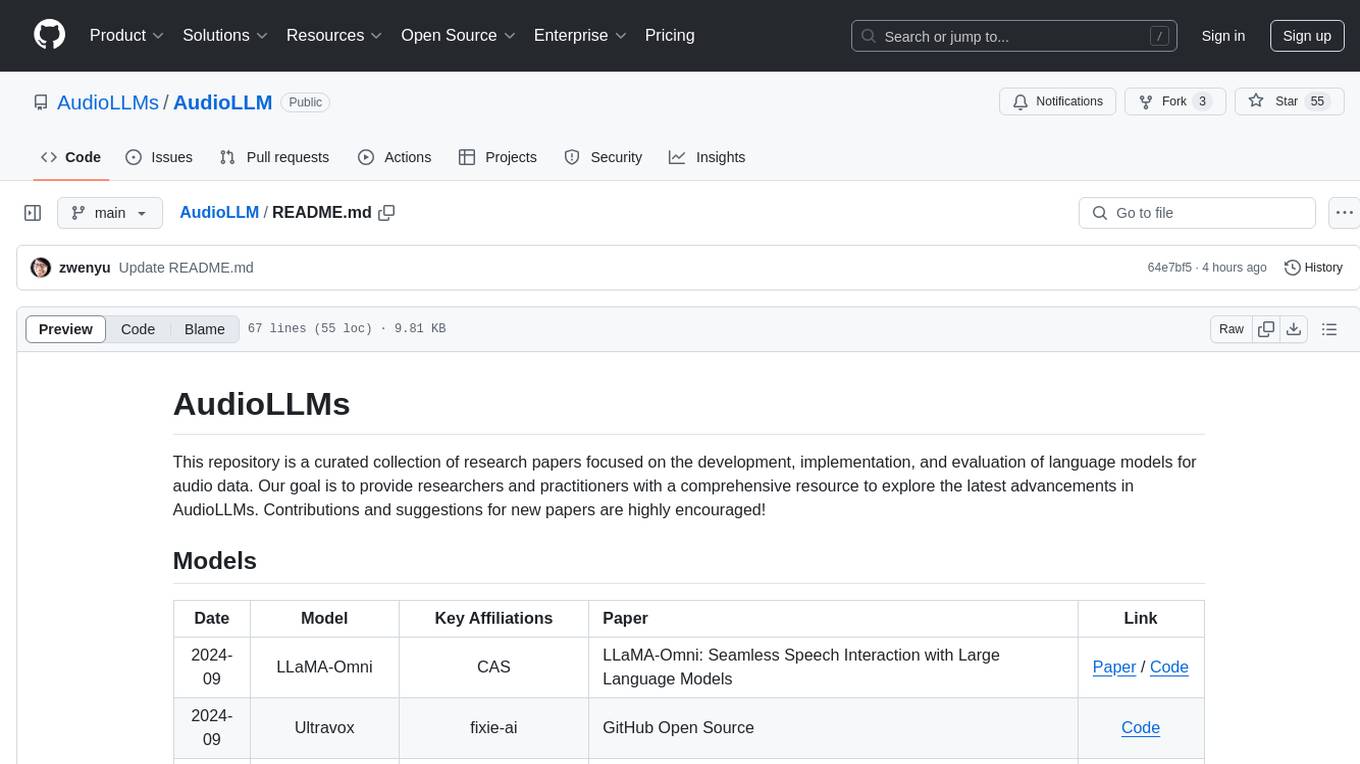1360x764 pixels.
Task: Open the zwenyu author link
Action: (x=85, y=268)
